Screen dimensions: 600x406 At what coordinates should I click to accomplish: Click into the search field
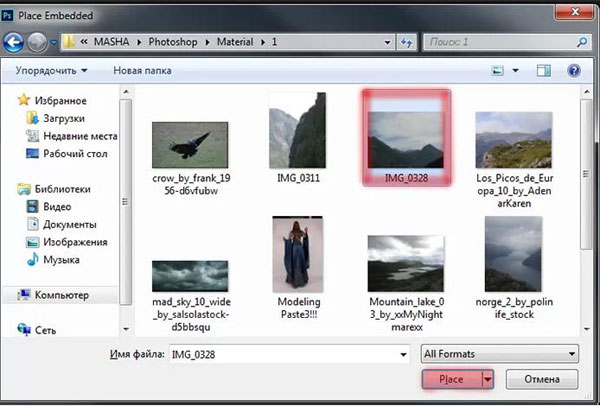tap(501, 42)
